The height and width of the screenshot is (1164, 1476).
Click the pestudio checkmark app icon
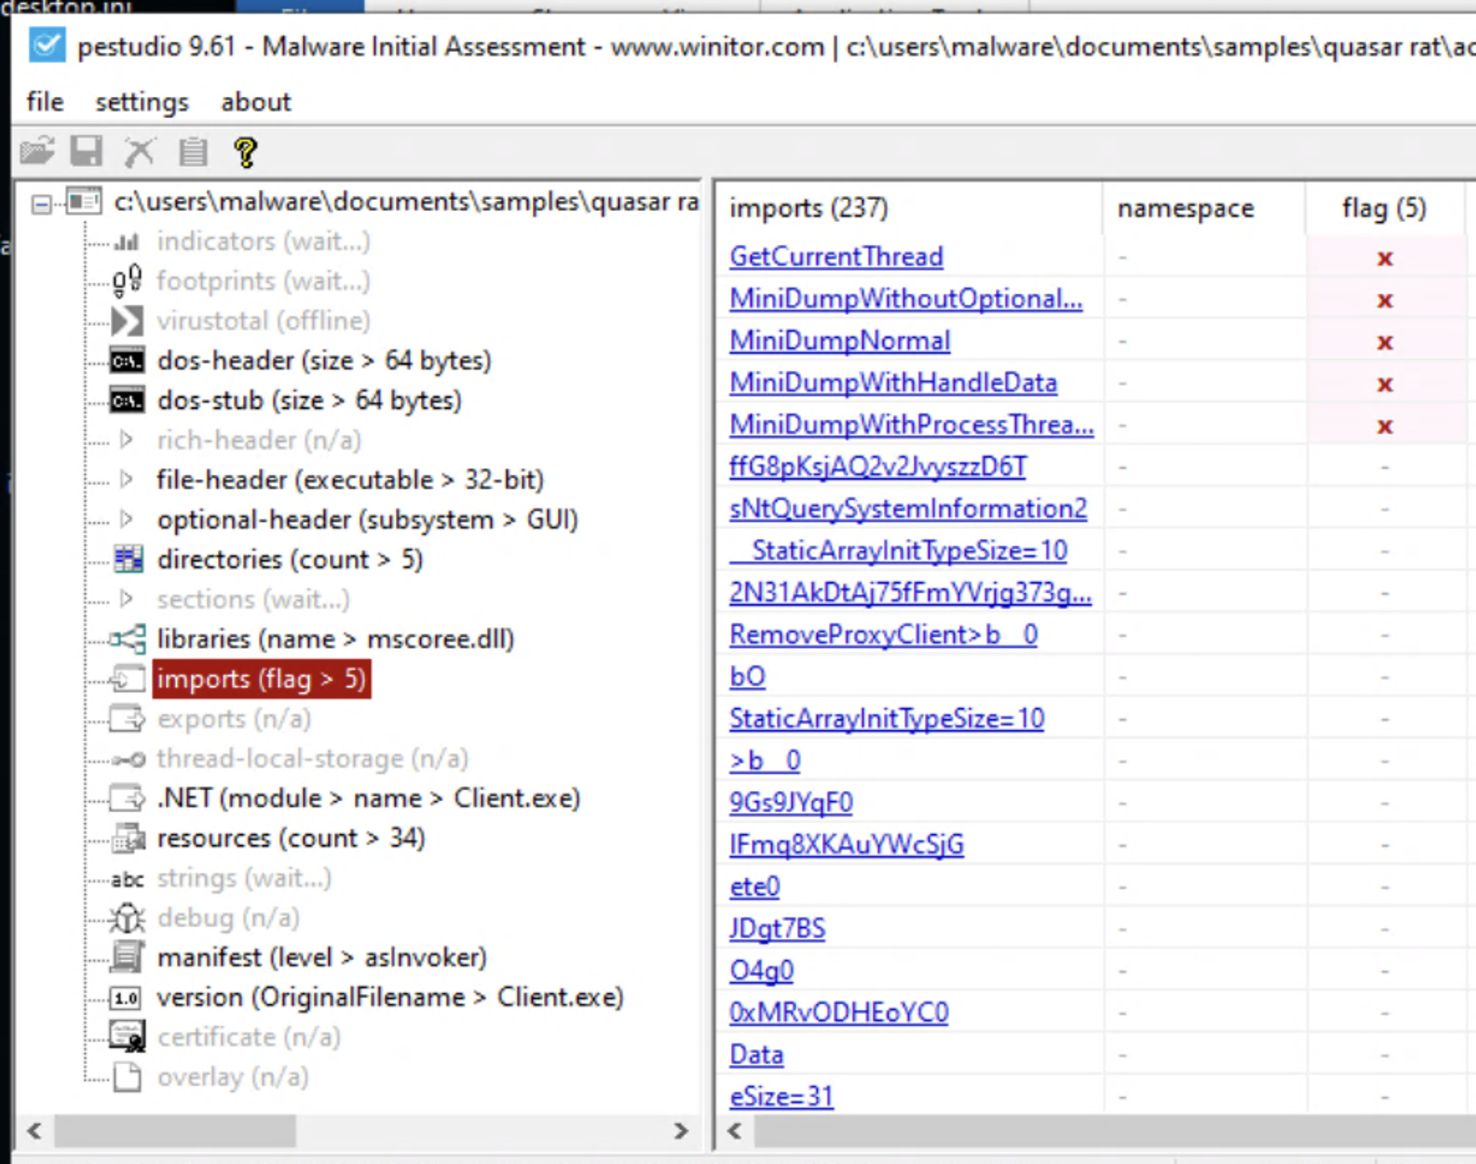point(46,46)
